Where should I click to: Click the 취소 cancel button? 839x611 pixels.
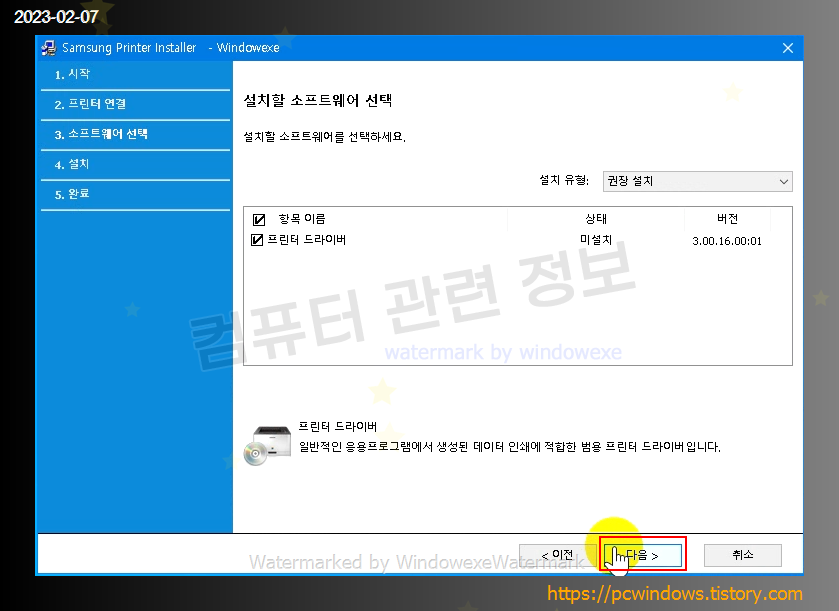(743, 555)
